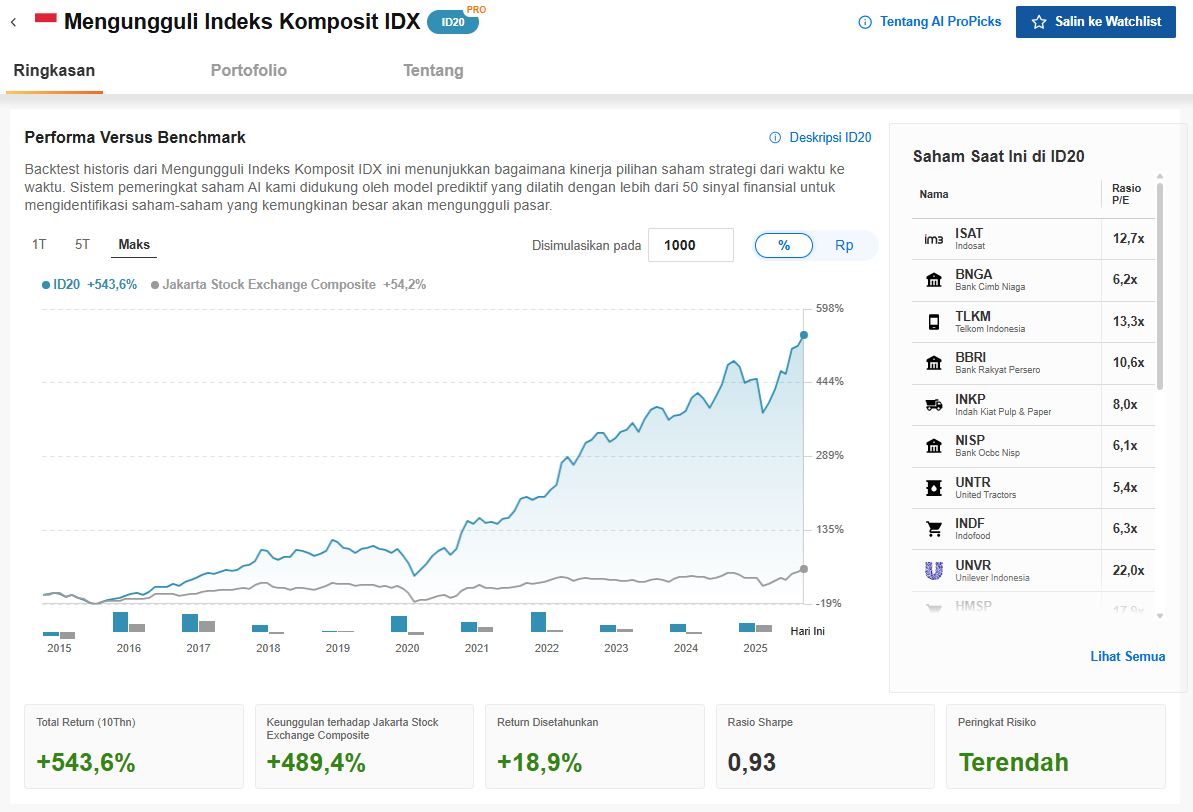This screenshot has height=812, width=1193.
Task: Click the Disimulasikan pada amount input field
Action: click(691, 245)
